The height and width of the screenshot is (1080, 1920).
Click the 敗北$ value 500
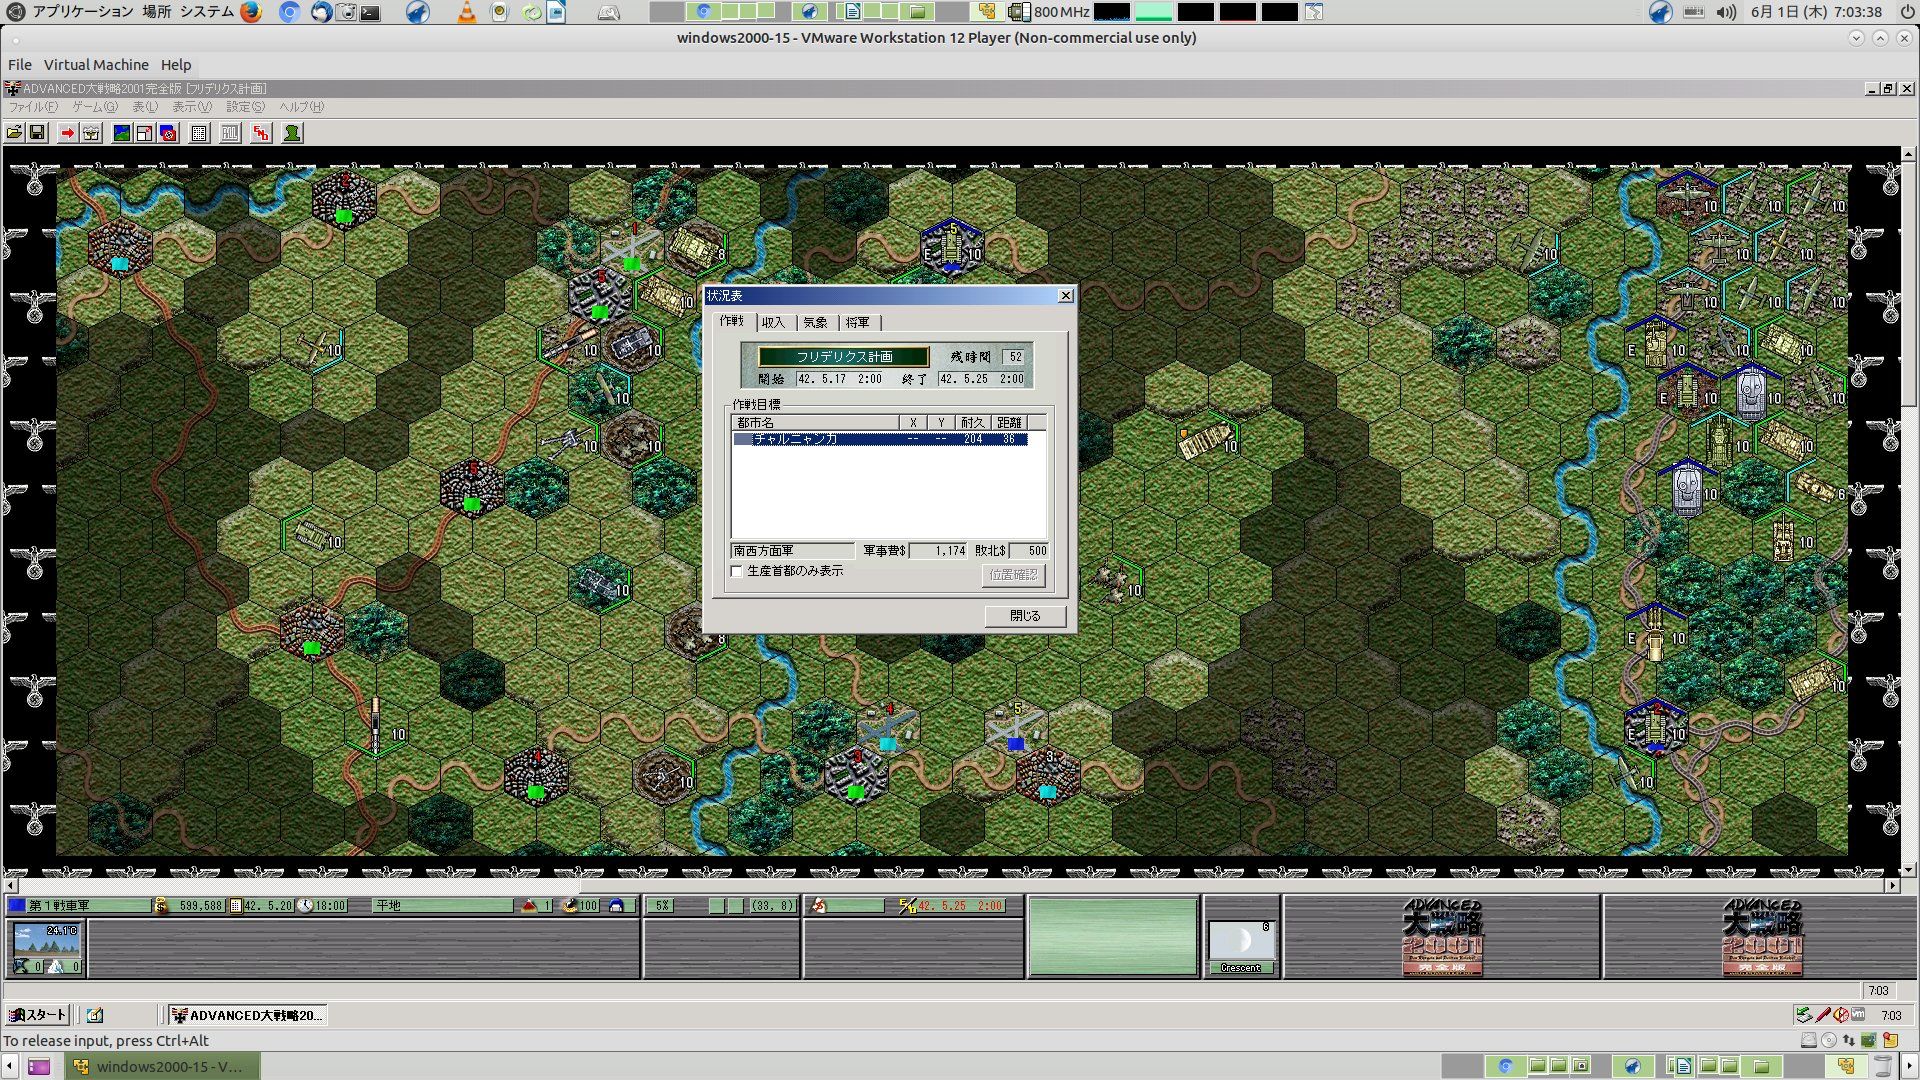pos(1030,551)
